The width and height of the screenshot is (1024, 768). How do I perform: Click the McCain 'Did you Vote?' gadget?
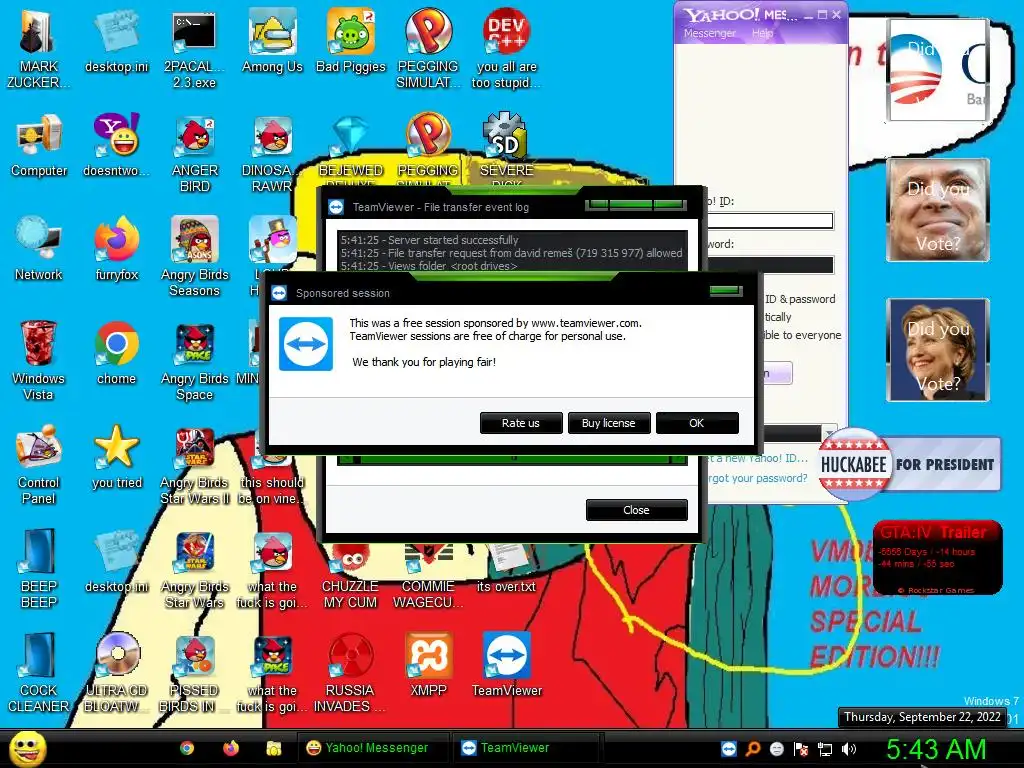(938, 210)
